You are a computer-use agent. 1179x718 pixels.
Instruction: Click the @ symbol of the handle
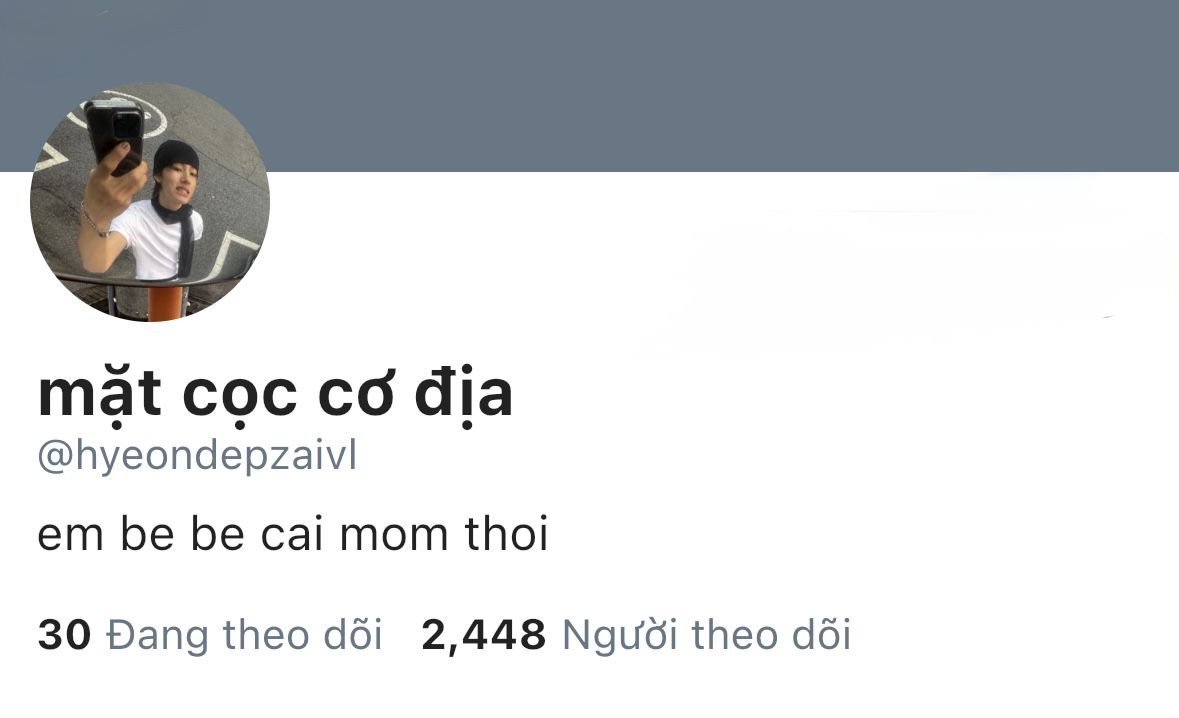pyautogui.click(x=55, y=458)
